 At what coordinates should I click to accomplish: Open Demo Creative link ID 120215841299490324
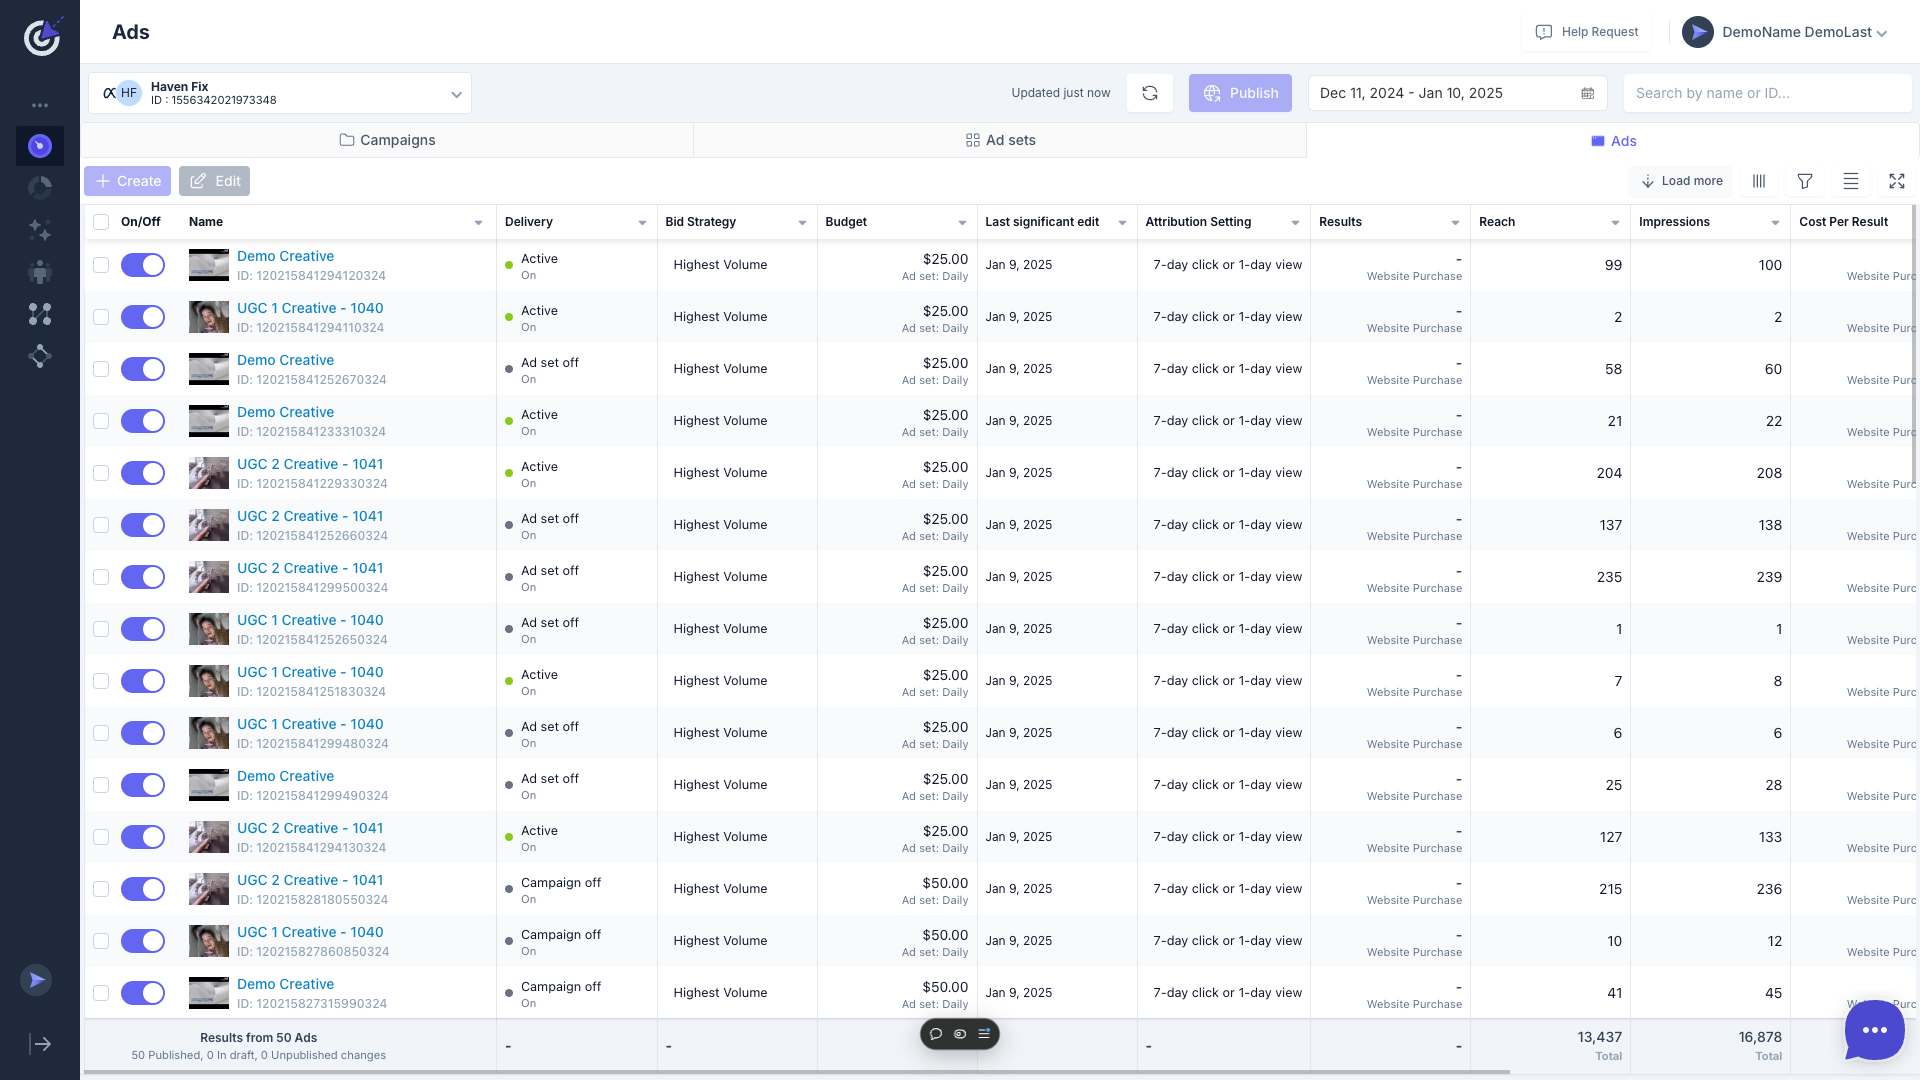coord(285,776)
